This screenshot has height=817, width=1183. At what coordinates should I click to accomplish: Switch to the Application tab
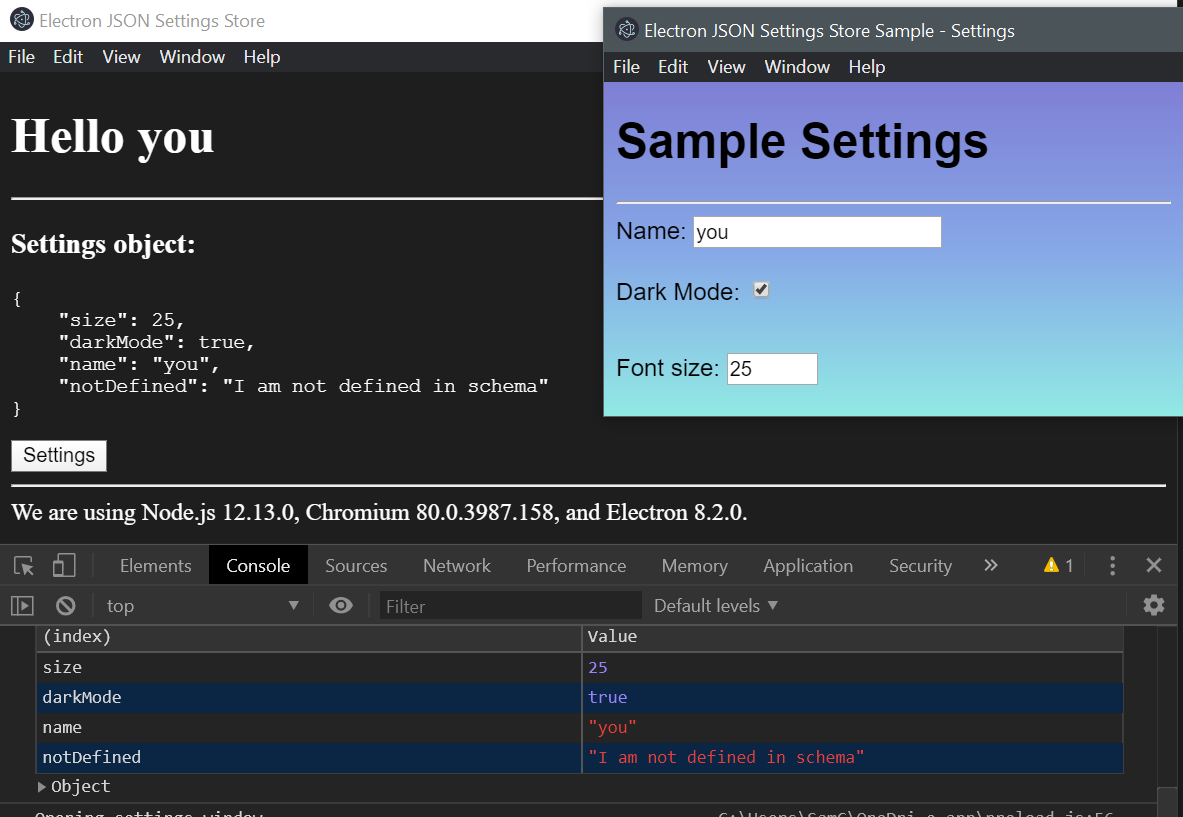808,566
